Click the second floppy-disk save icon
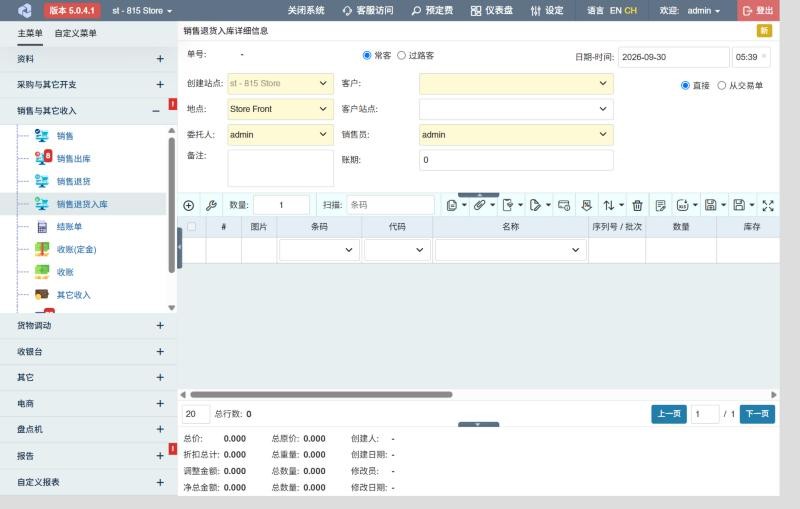 tap(739, 205)
